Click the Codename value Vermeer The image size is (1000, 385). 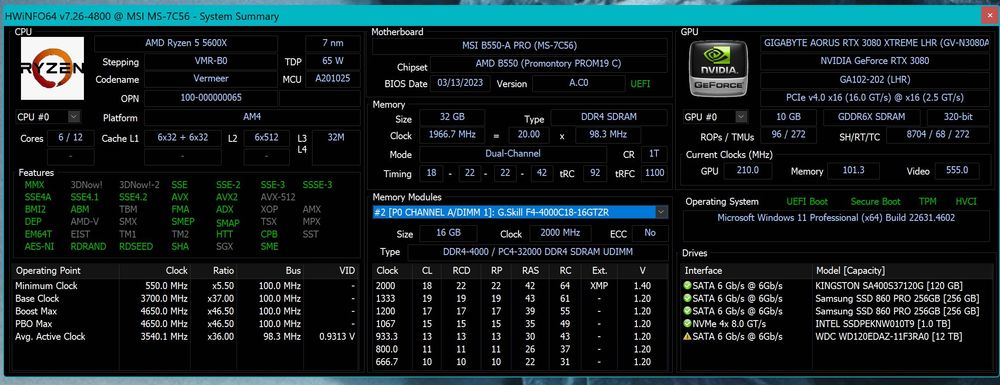pos(210,79)
